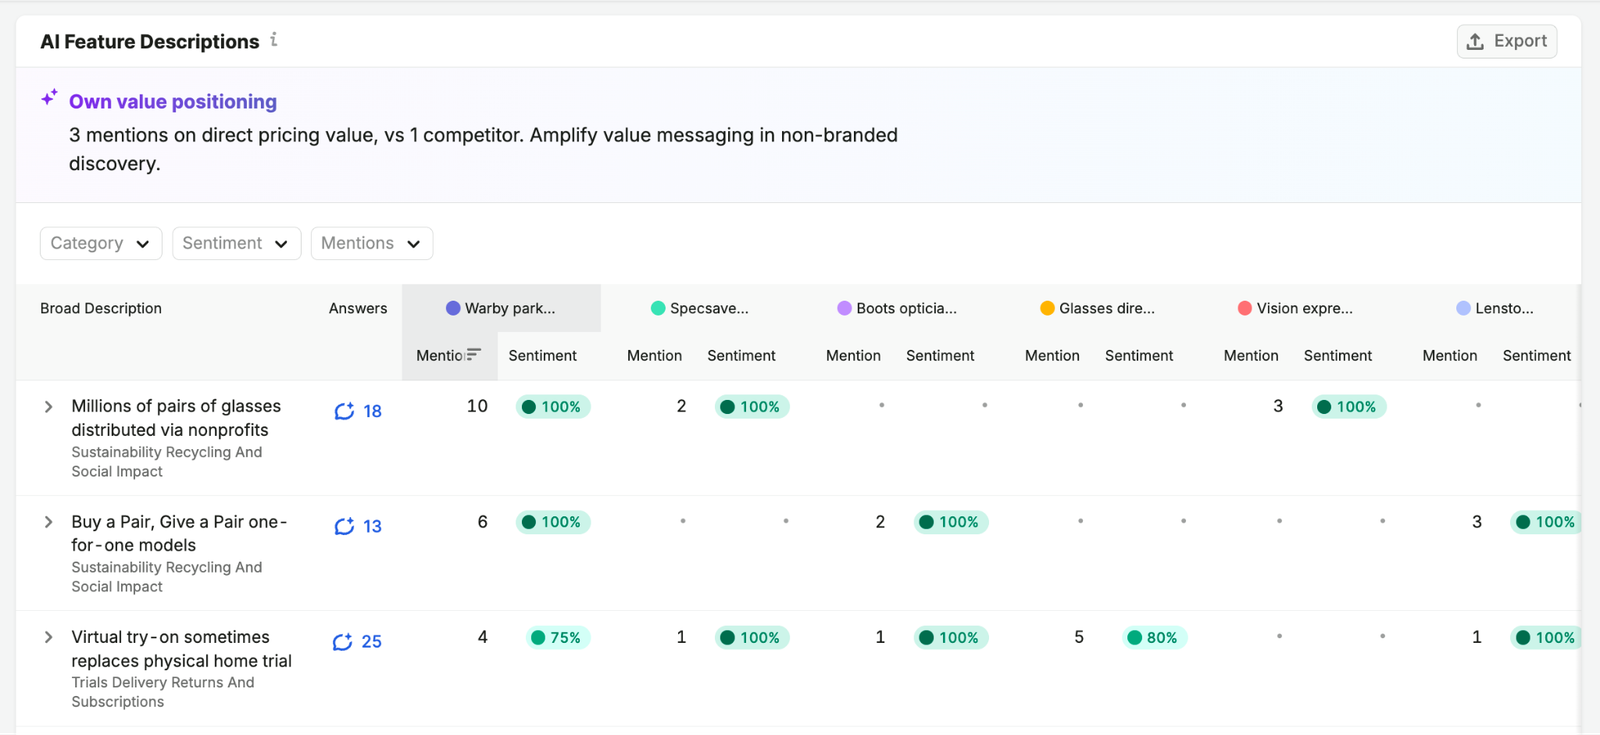Click the answers icon showing 25
Image resolution: width=1600 pixels, height=735 pixels.
pyautogui.click(x=343, y=641)
